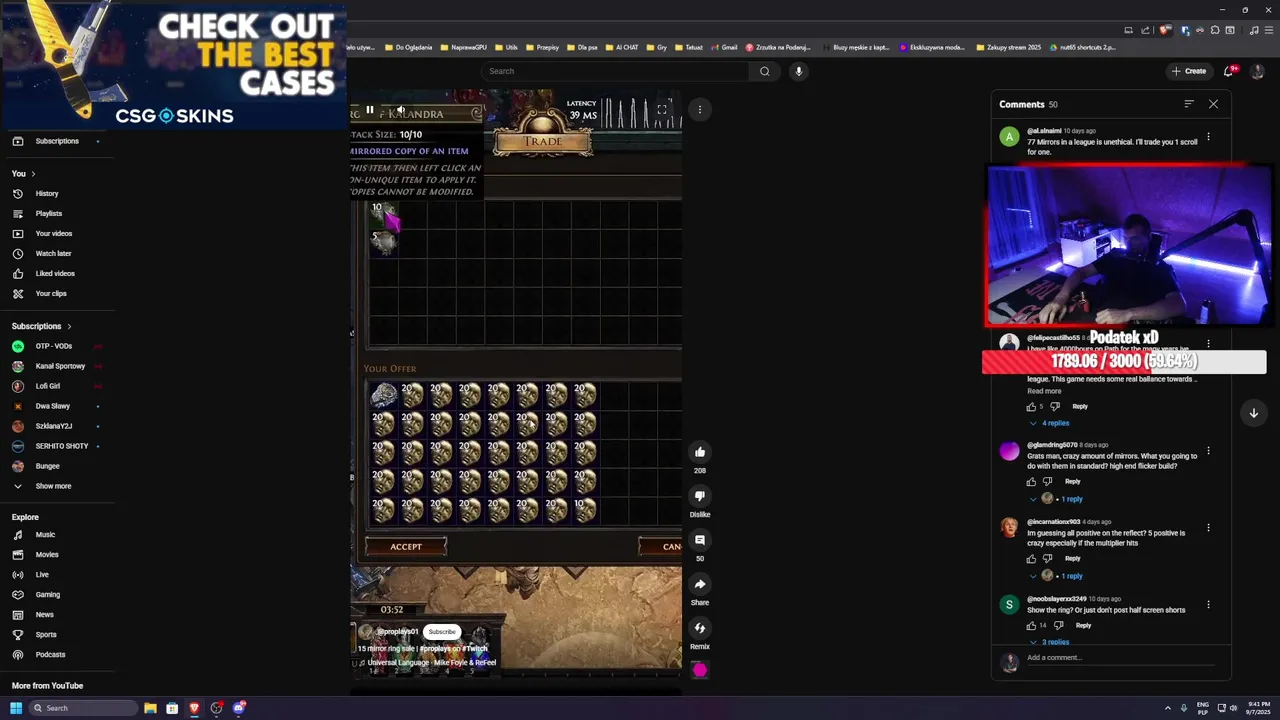This screenshot has height=720, width=1280.
Task: Dislike the @noobslayerxx3249 comment
Action: [1058, 626]
